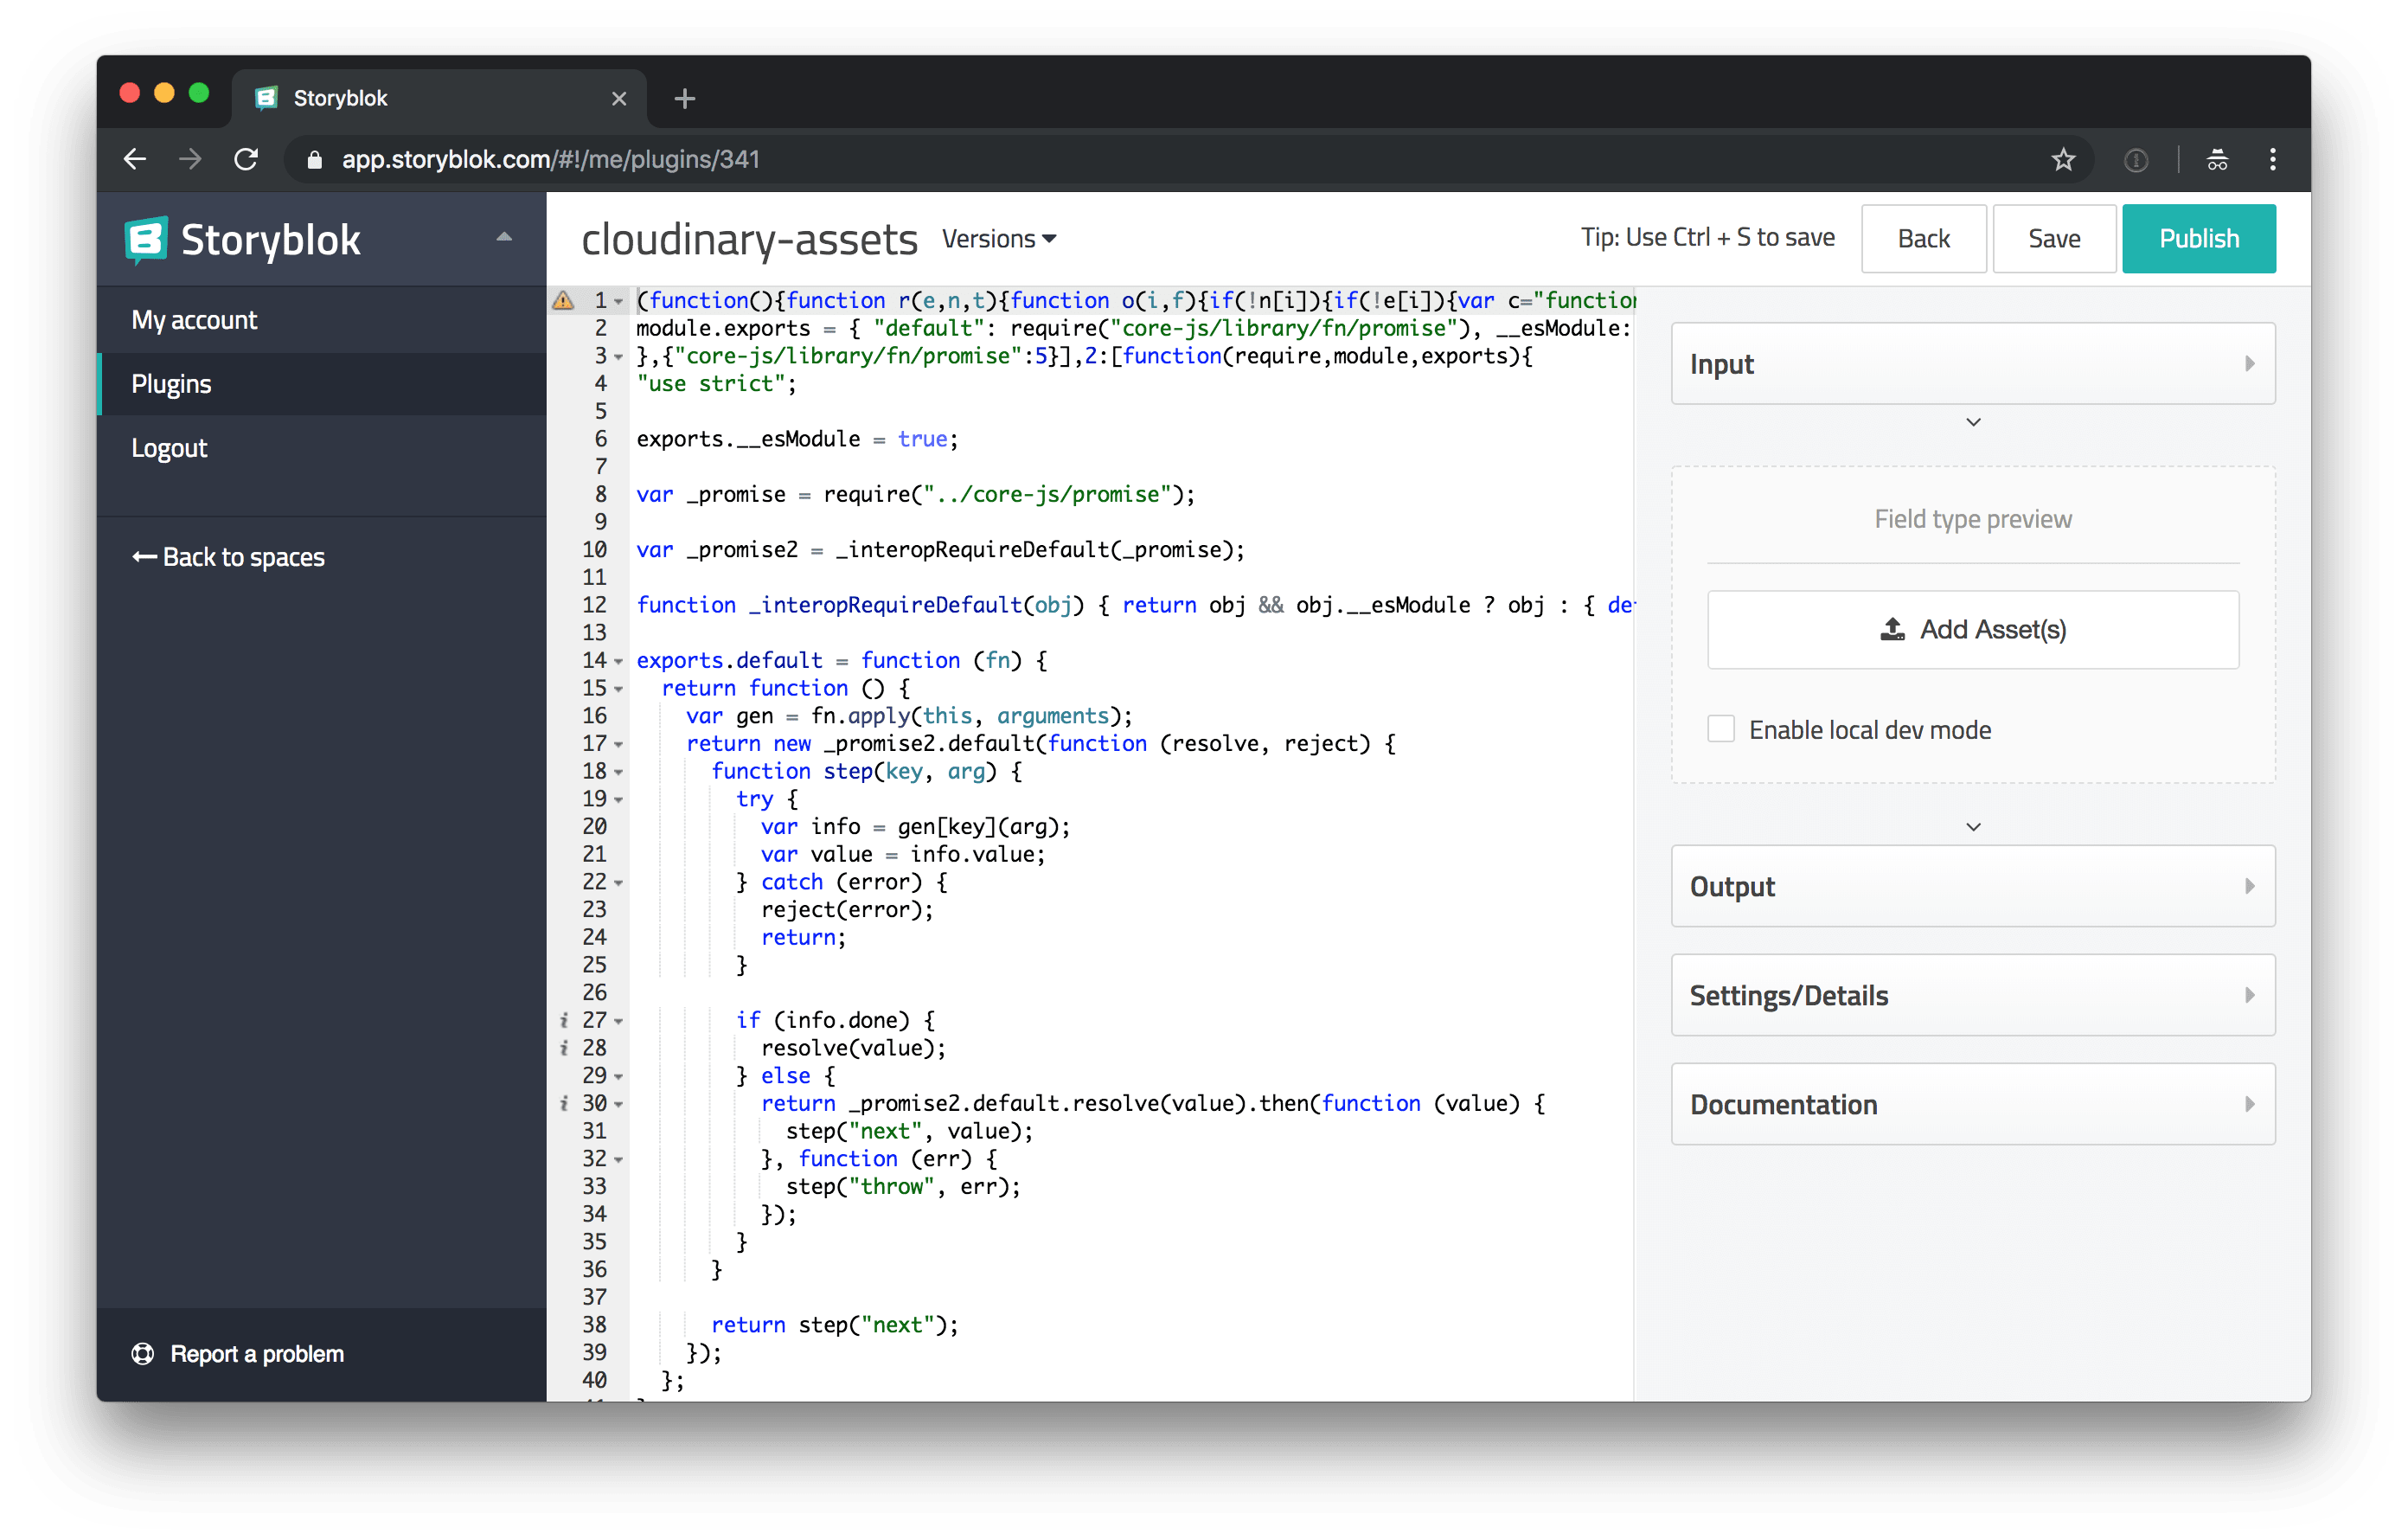2408x1540 pixels.
Task: Click the Storyblok logo icon in sidebar
Action: coord(146,239)
